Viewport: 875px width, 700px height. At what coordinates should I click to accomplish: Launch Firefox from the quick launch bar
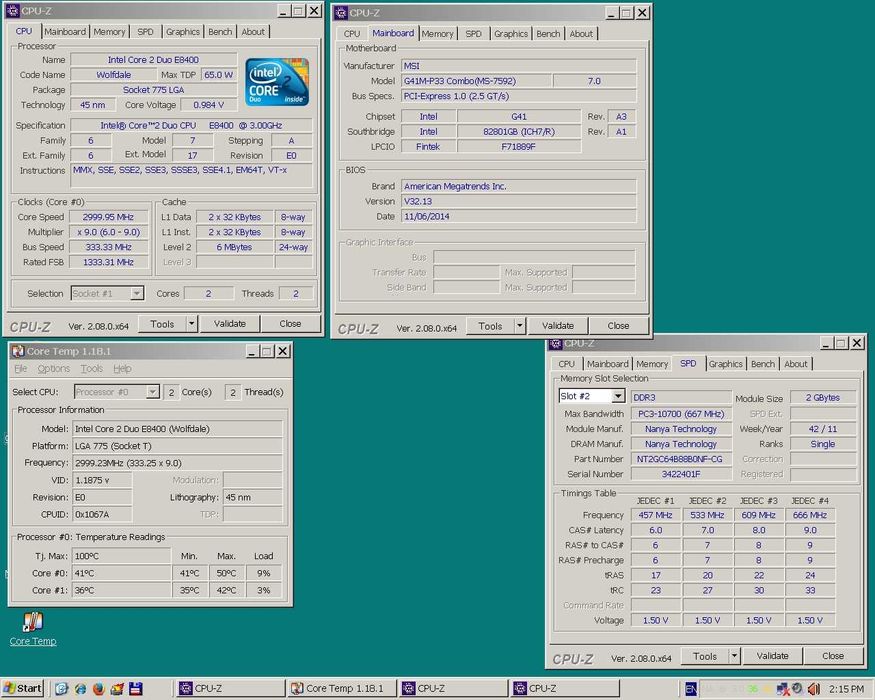tap(99, 689)
